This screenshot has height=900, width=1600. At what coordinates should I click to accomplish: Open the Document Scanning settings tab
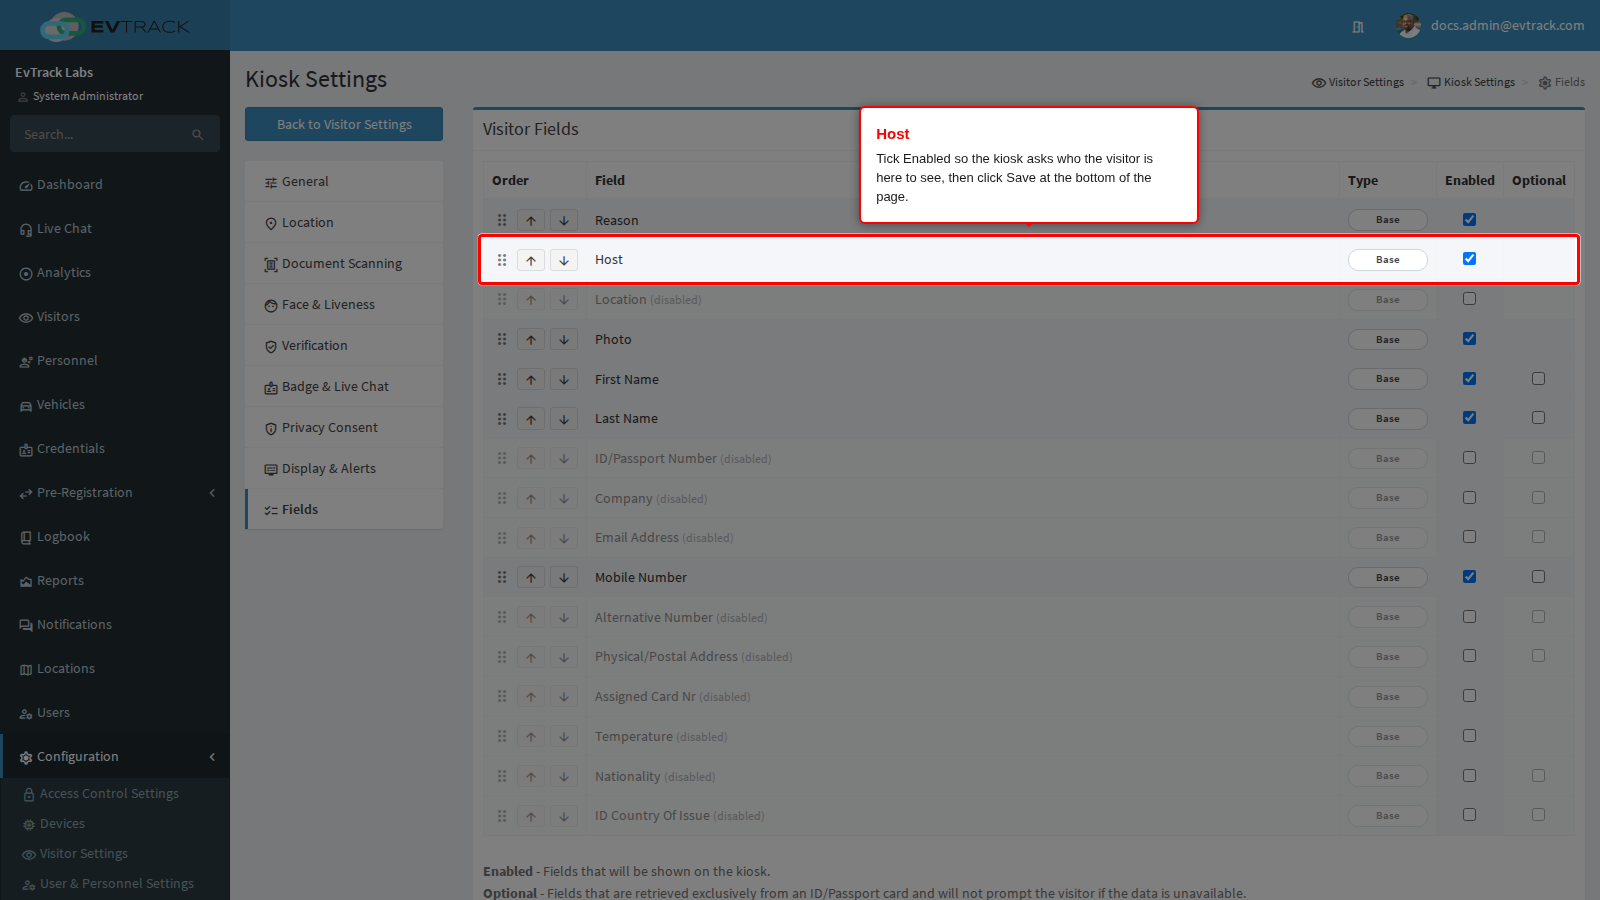[344, 264]
